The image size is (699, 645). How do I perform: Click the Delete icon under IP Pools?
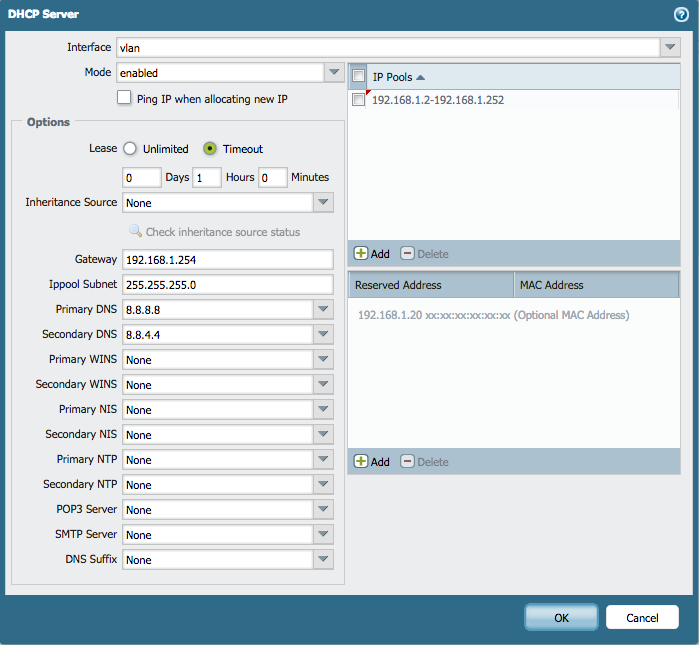[407, 254]
